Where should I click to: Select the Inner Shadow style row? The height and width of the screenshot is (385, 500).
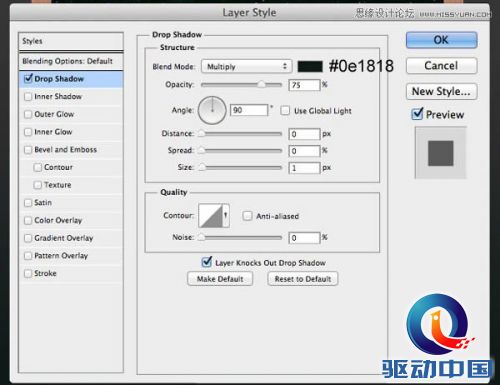click(x=71, y=97)
